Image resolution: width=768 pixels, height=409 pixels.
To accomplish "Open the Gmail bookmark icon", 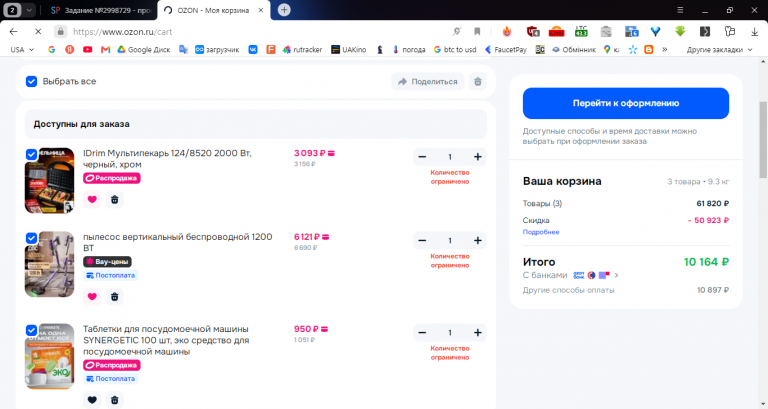I will tap(105, 49).
